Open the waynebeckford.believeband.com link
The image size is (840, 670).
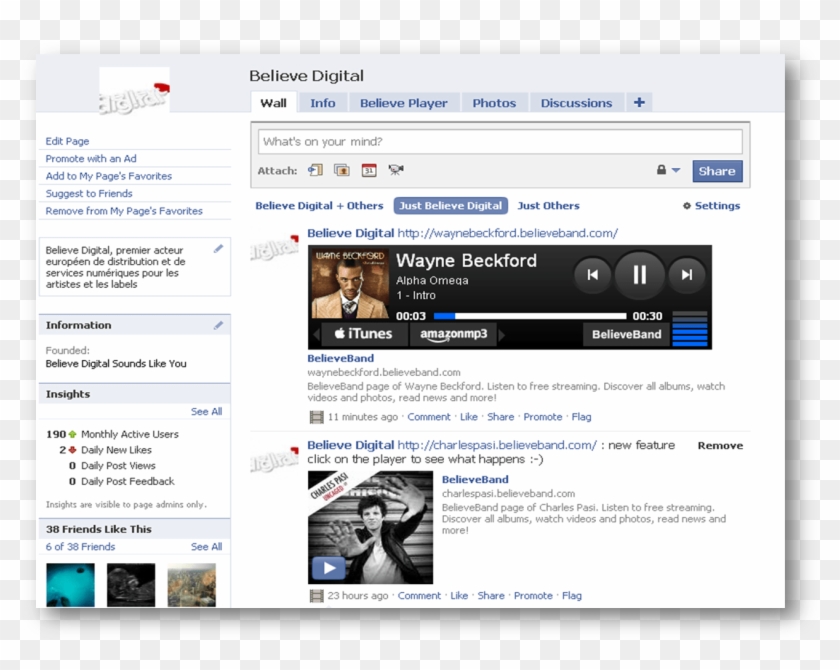click(507, 233)
